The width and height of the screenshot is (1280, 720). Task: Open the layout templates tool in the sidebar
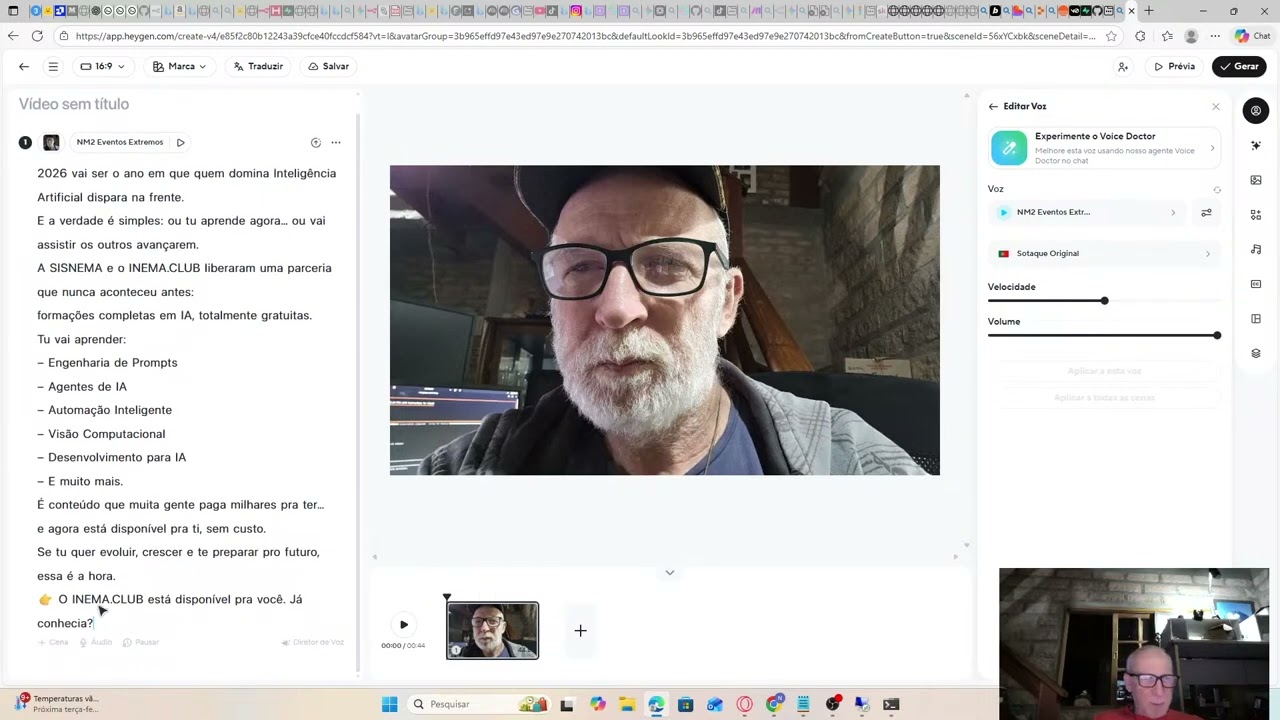[x=1256, y=319]
